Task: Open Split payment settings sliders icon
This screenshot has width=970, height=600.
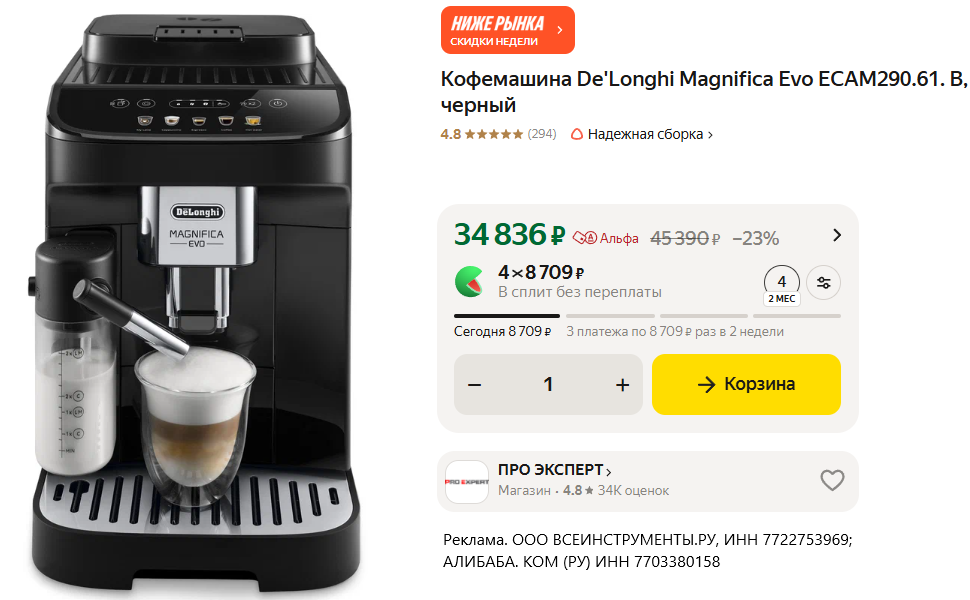Action: [823, 283]
